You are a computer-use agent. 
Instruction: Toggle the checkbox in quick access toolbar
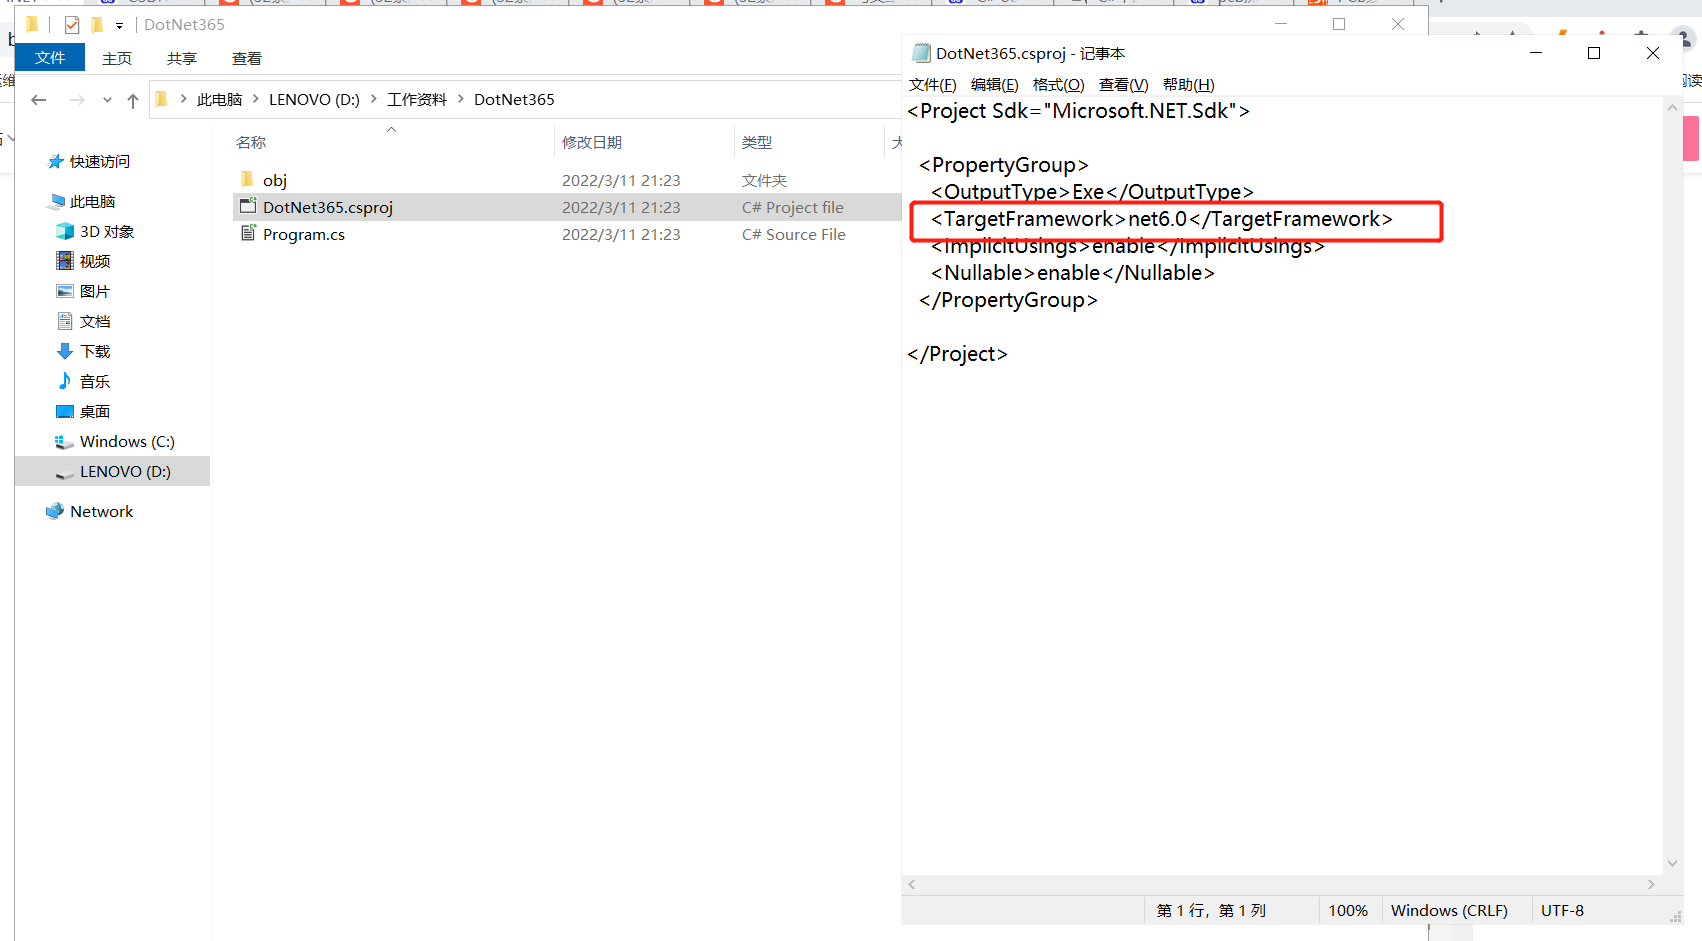click(x=72, y=24)
